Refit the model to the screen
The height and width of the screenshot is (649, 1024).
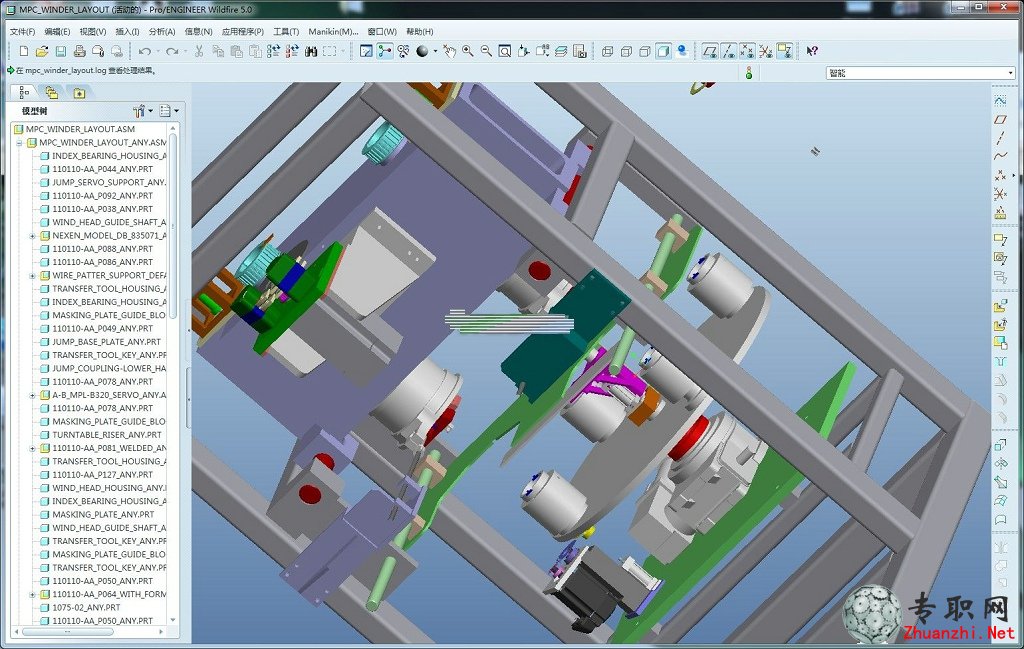[505, 51]
